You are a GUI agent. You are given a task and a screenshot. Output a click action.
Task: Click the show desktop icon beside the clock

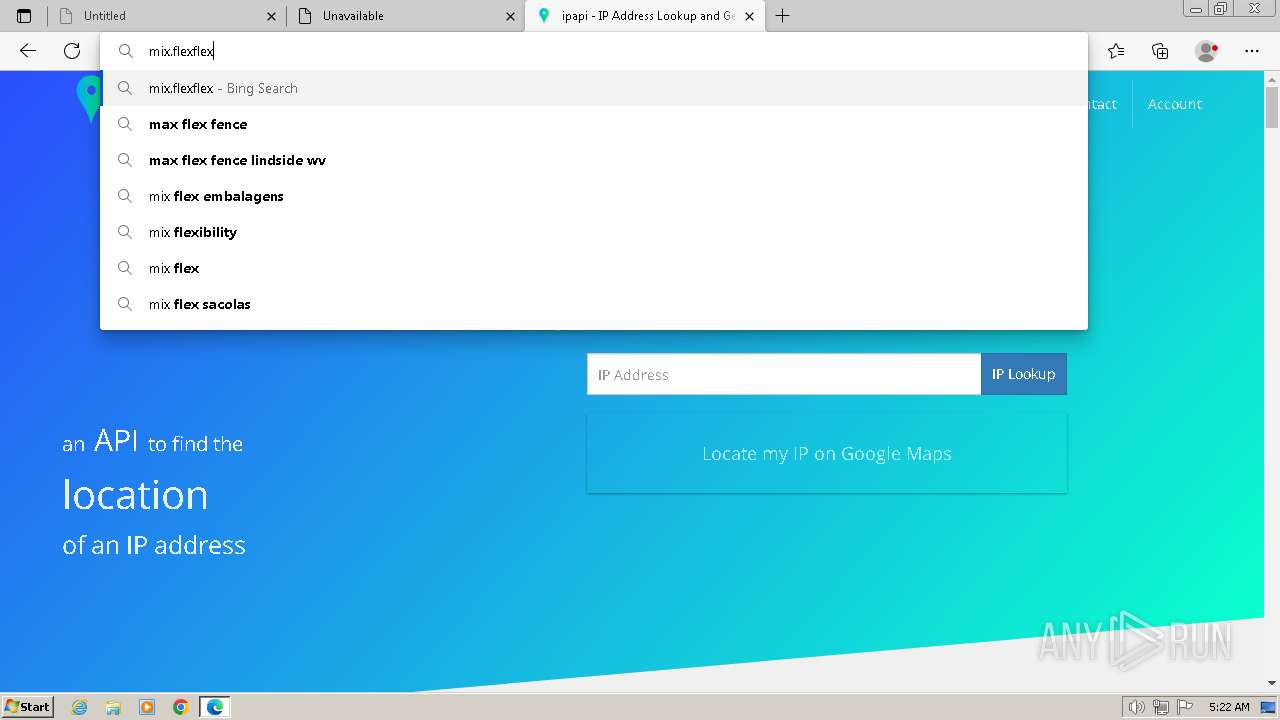click(1269, 707)
